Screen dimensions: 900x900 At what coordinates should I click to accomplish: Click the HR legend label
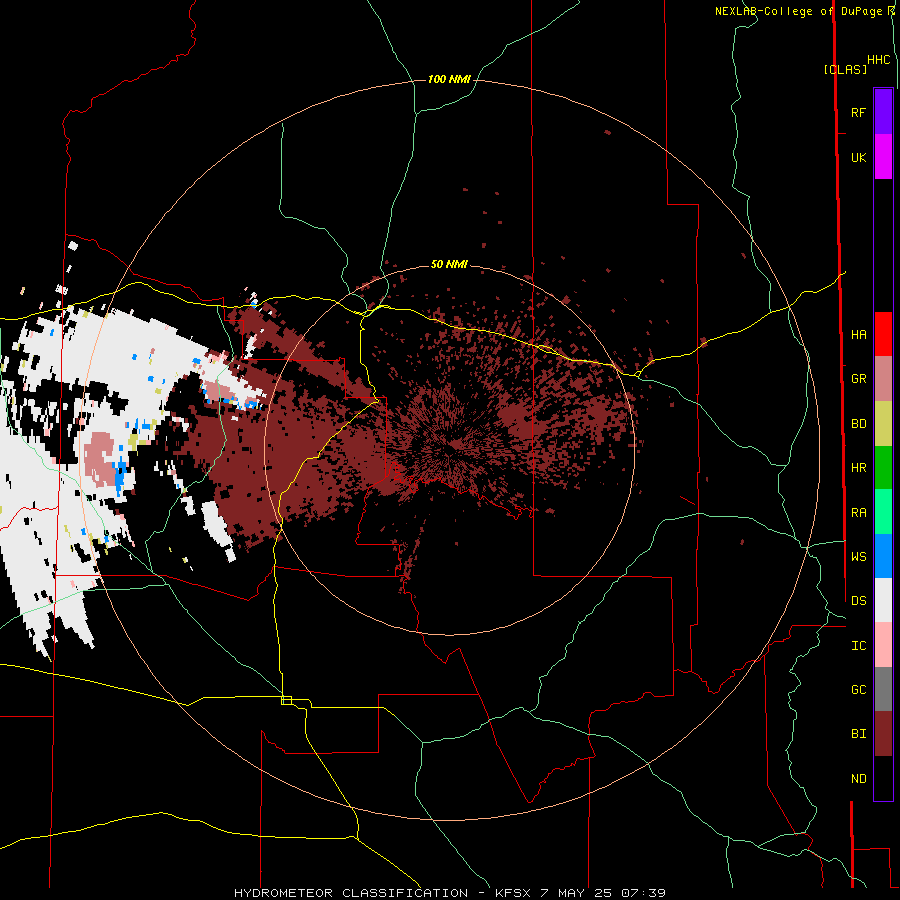[x=858, y=467]
